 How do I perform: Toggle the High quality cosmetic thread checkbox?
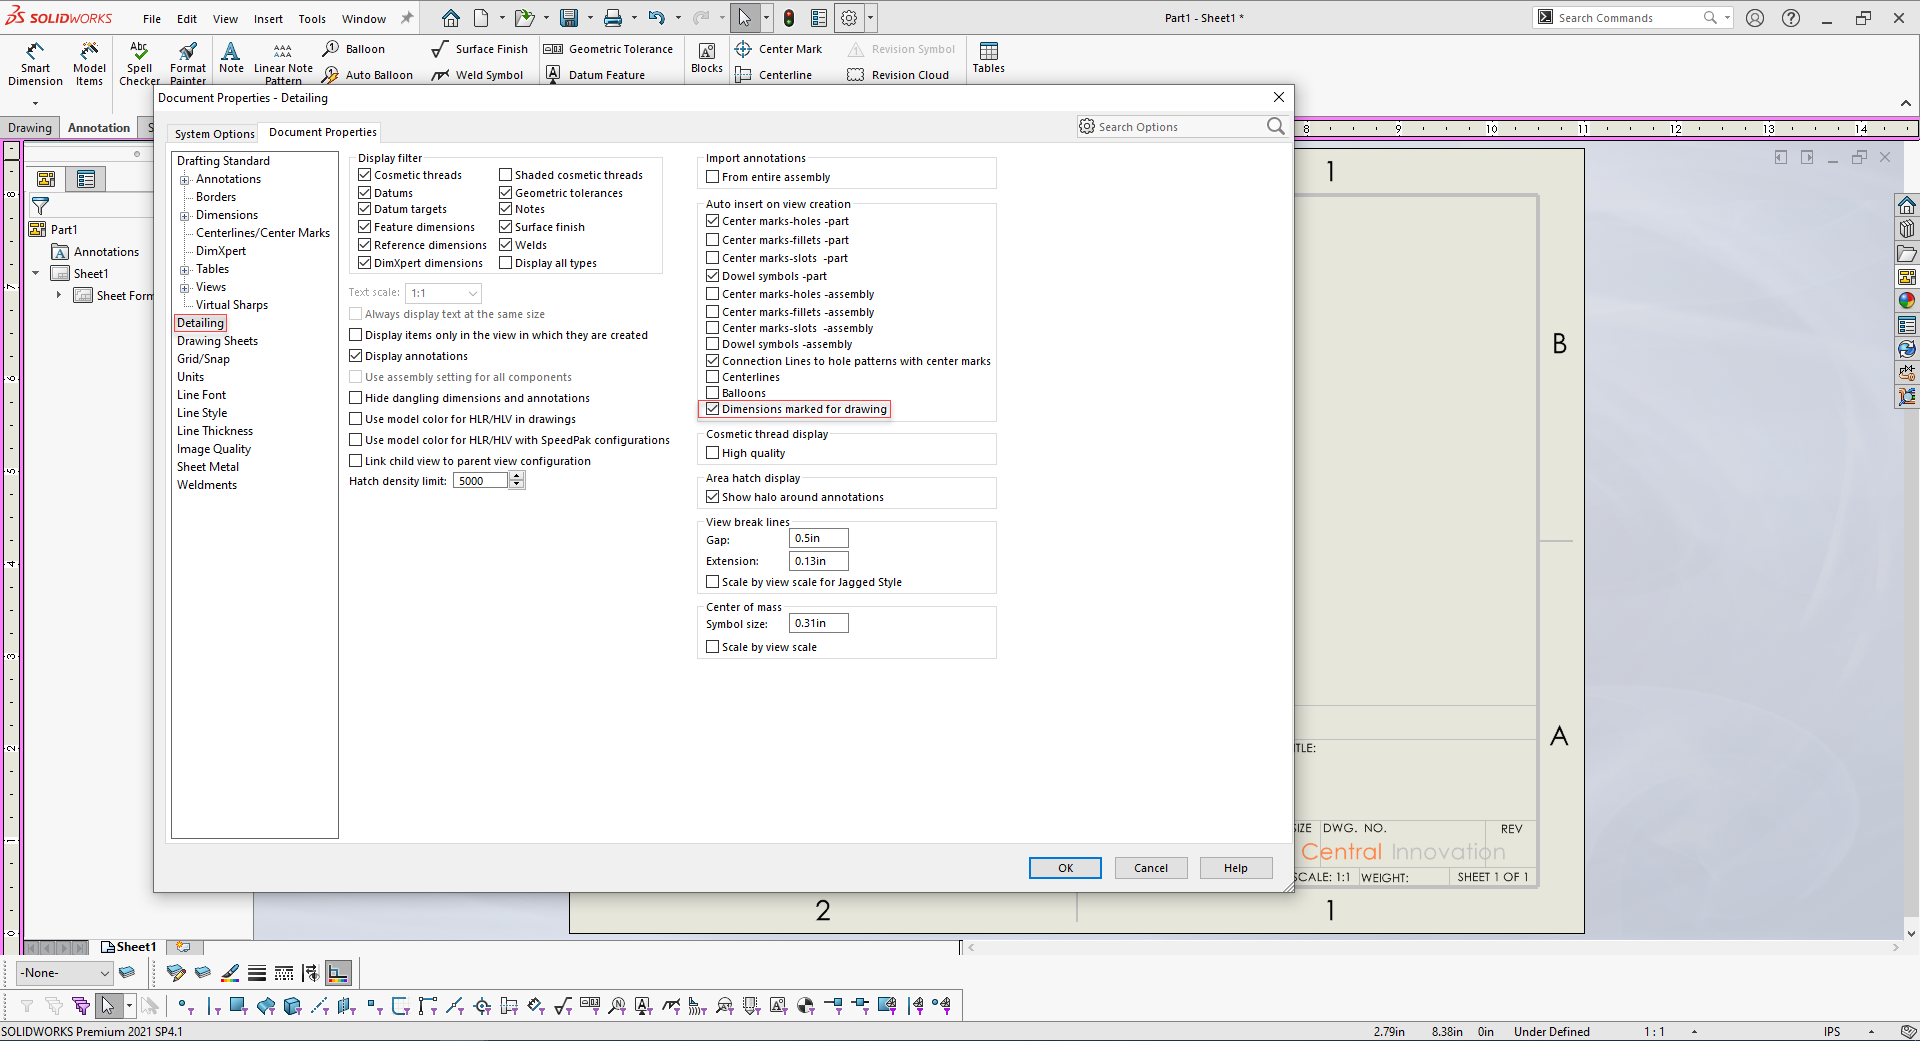pyautogui.click(x=713, y=453)
